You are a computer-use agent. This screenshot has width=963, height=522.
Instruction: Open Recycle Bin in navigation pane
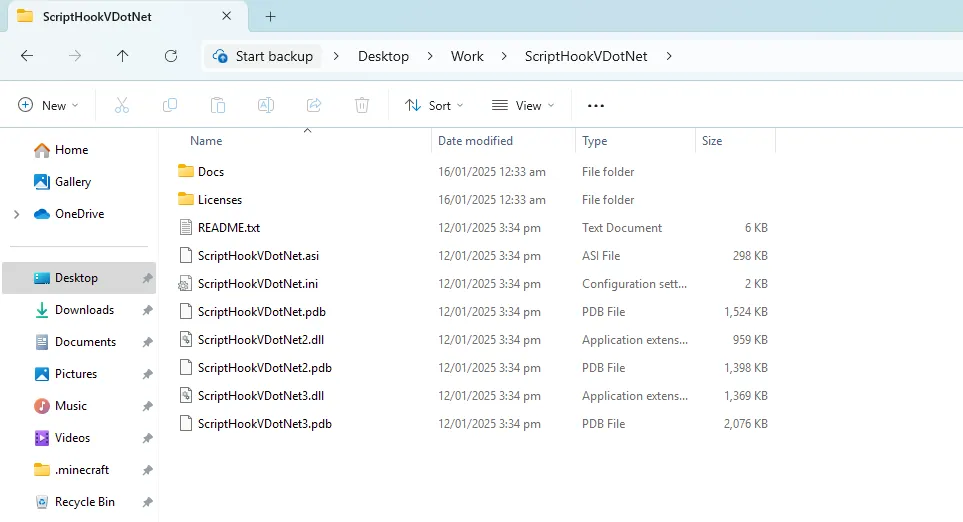79,501
